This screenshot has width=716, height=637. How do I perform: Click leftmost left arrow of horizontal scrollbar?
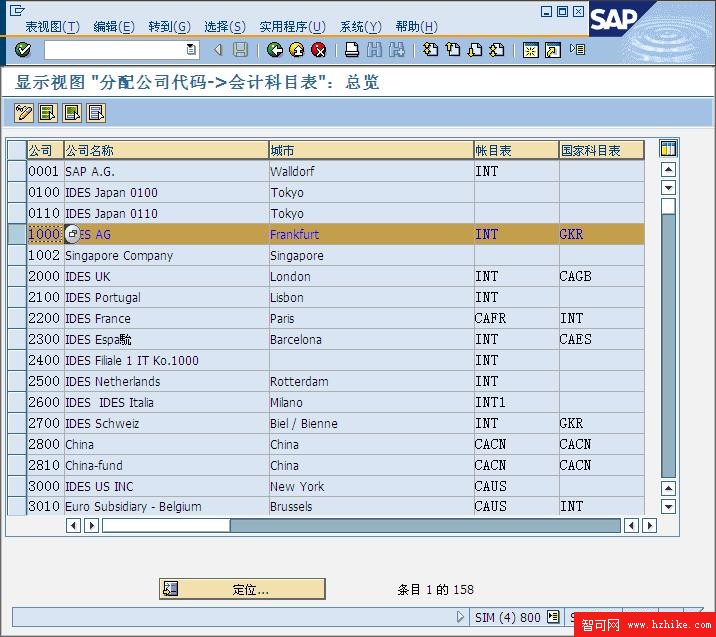73,526
